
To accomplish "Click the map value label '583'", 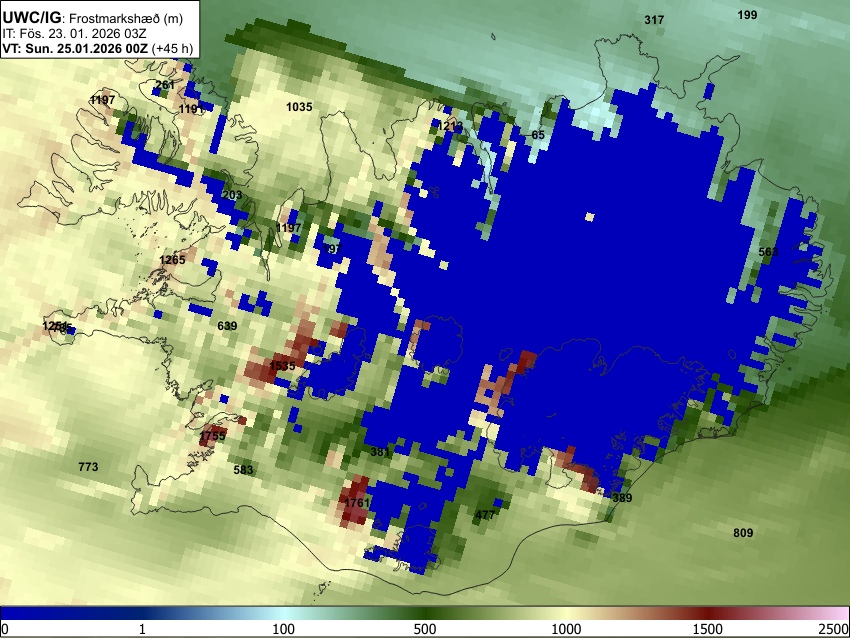I will (243, 470).
